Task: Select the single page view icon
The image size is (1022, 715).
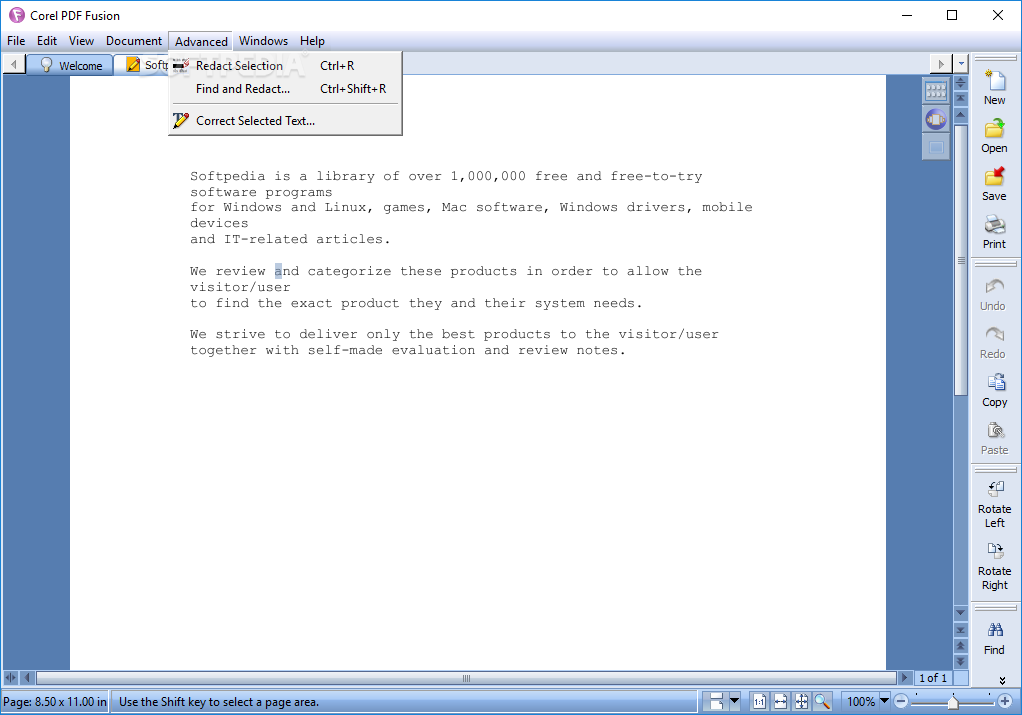Action: [936, 147]
